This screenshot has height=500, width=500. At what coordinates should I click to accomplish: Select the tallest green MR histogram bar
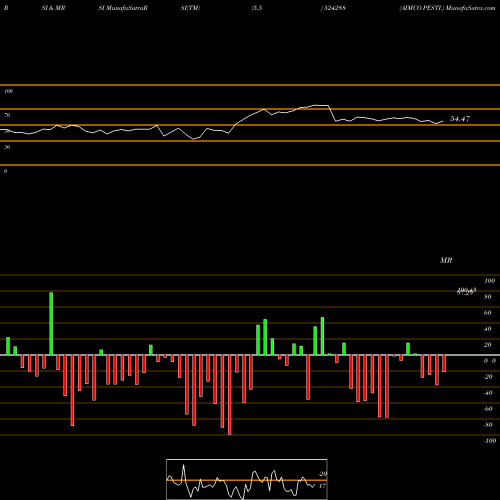coord(51,324)
